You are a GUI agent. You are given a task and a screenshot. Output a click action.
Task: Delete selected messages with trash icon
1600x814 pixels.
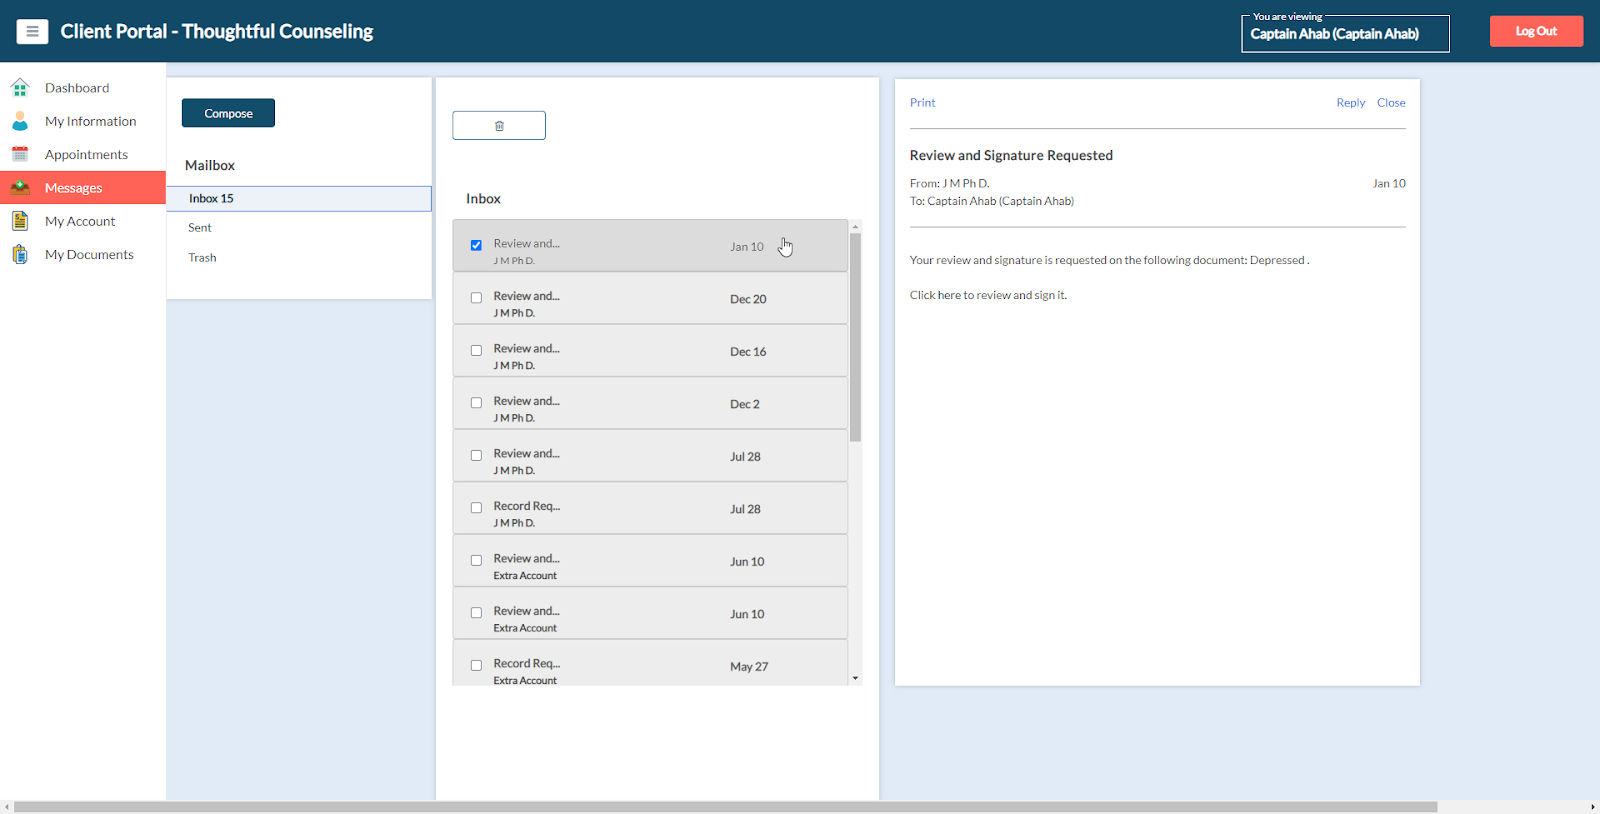(x=499, y=126)
